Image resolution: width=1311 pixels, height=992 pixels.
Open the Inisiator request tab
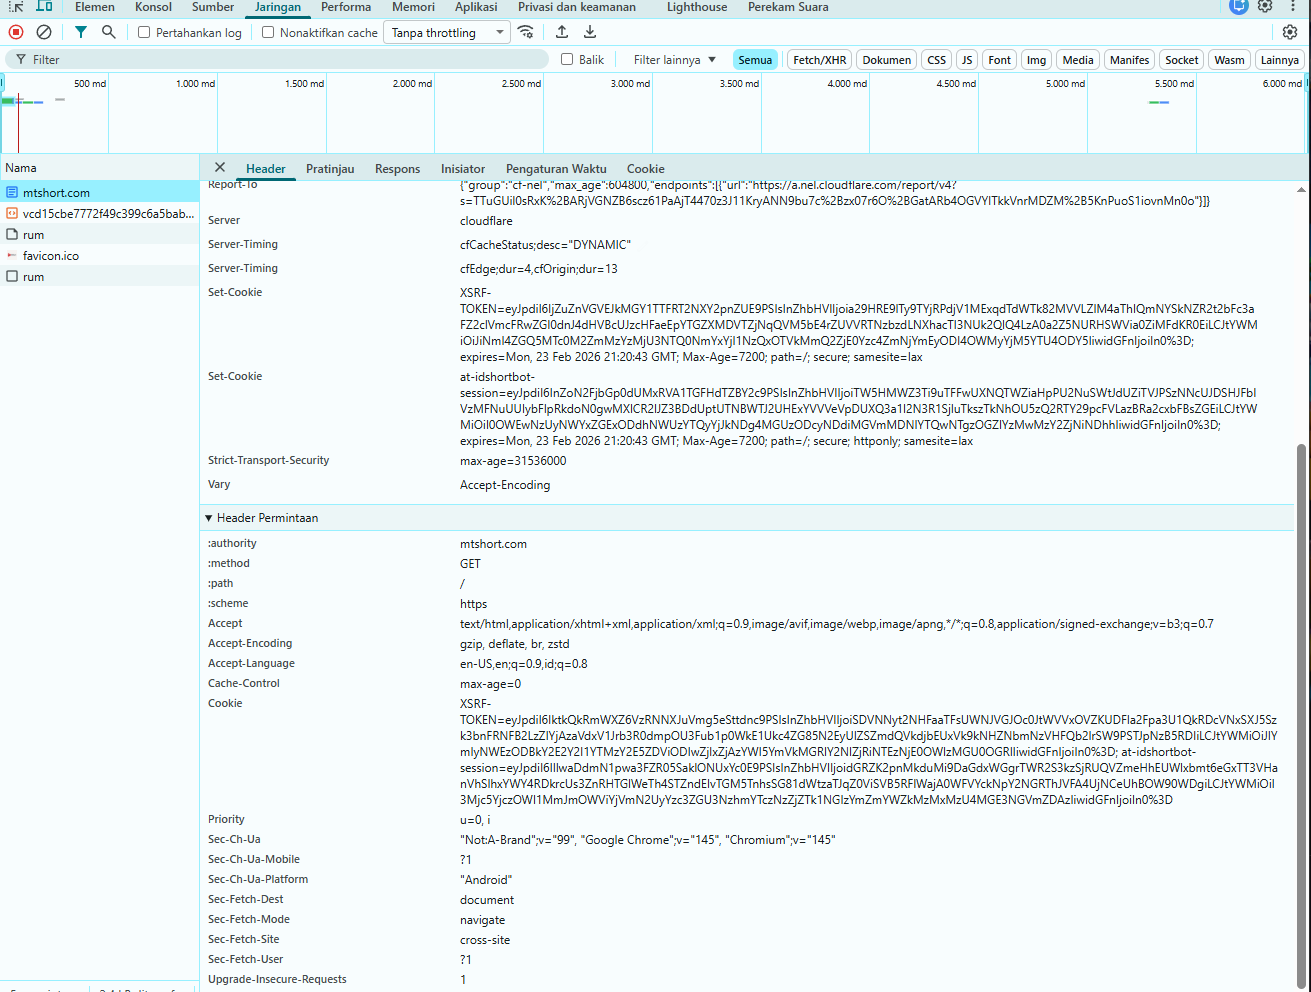pos(463,168)
